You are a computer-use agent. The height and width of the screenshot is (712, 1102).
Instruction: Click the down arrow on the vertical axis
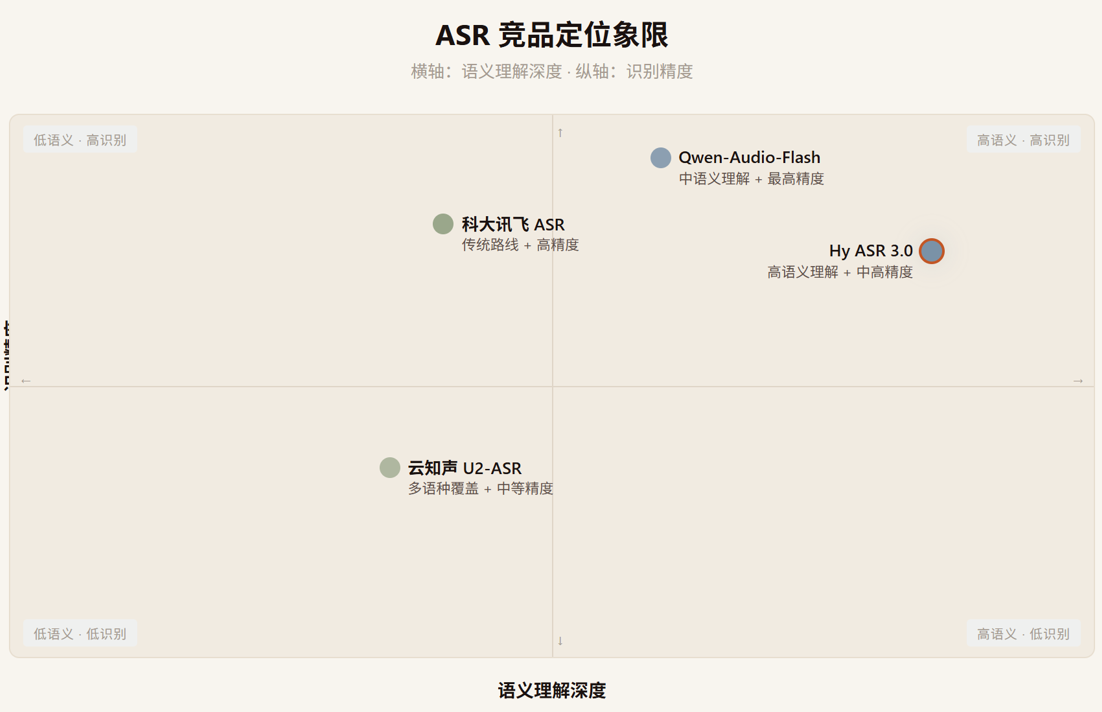(x=560, y=640)
